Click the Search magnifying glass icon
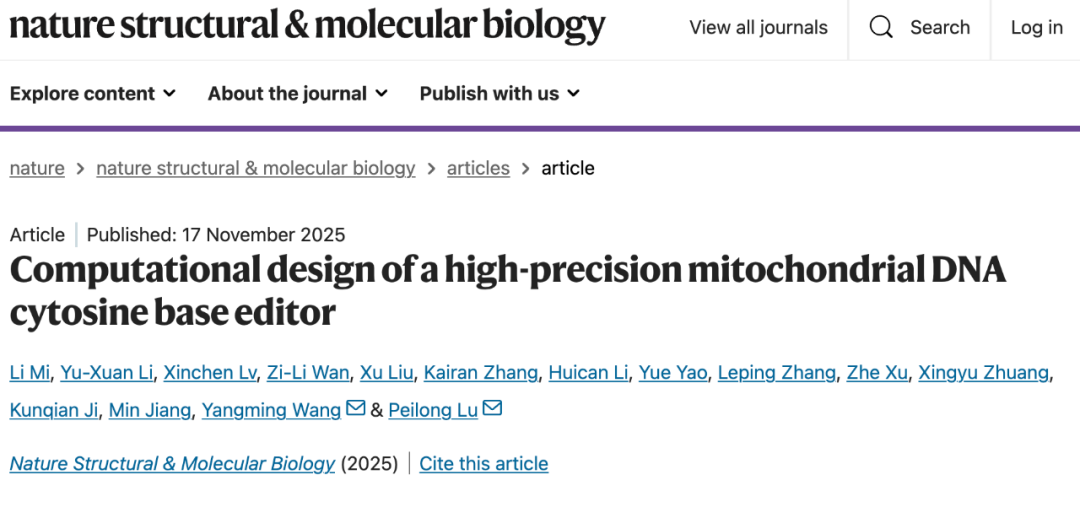Image resolution: width=1080 pixels, height=518 pixels. [881, 28]
